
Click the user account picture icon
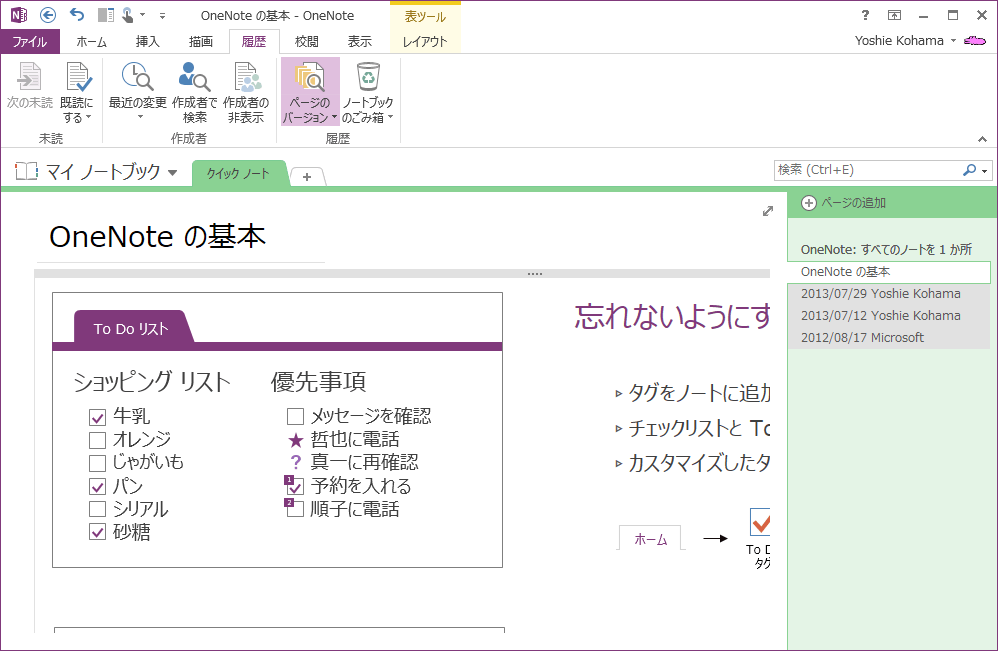975,41
